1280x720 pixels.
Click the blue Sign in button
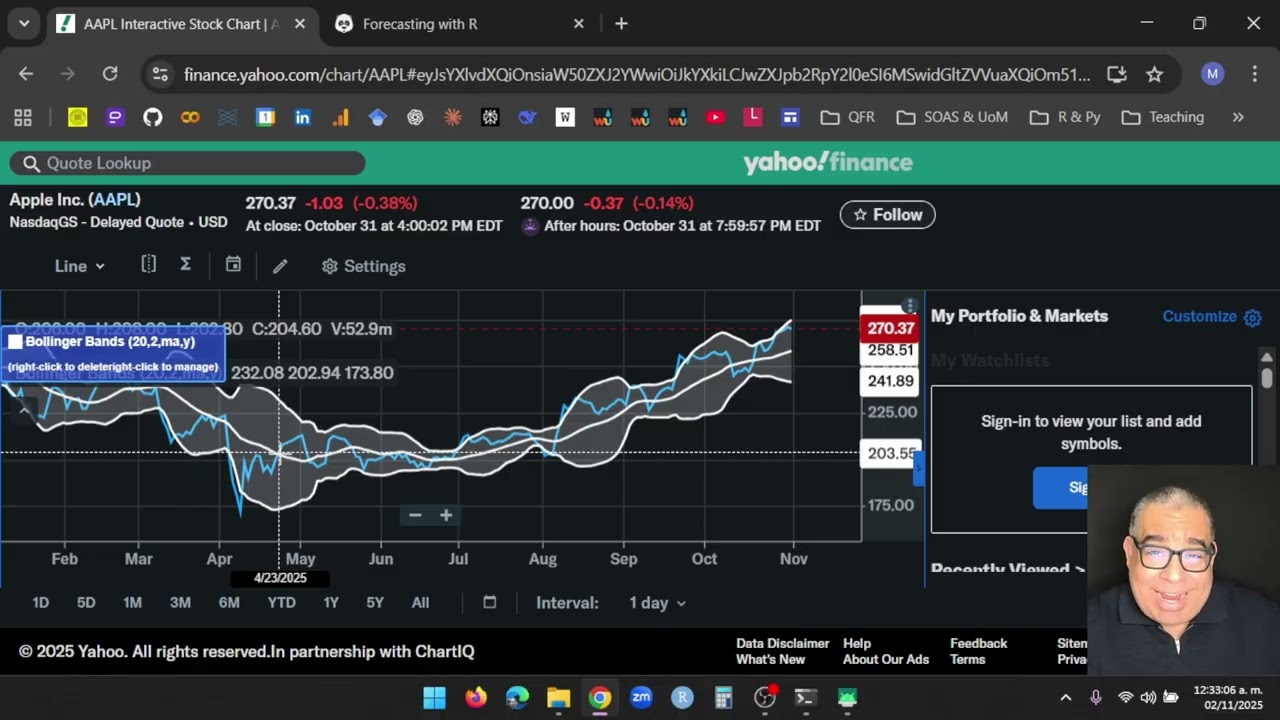(x=1060, y=487)
